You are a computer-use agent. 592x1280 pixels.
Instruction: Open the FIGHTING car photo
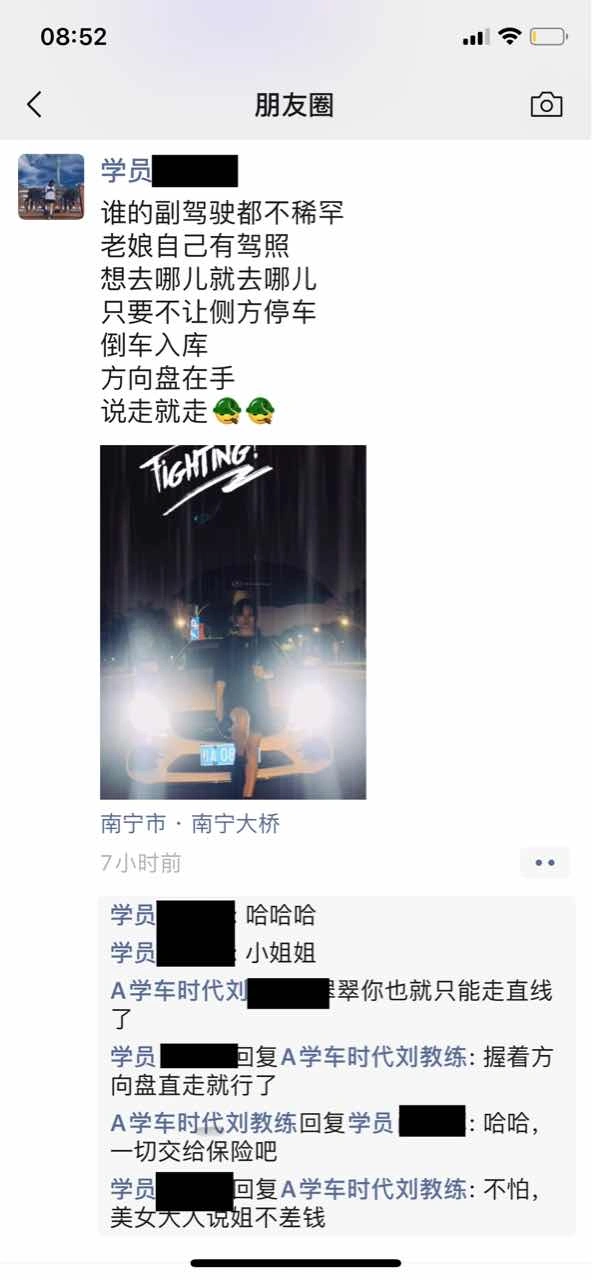233,622
